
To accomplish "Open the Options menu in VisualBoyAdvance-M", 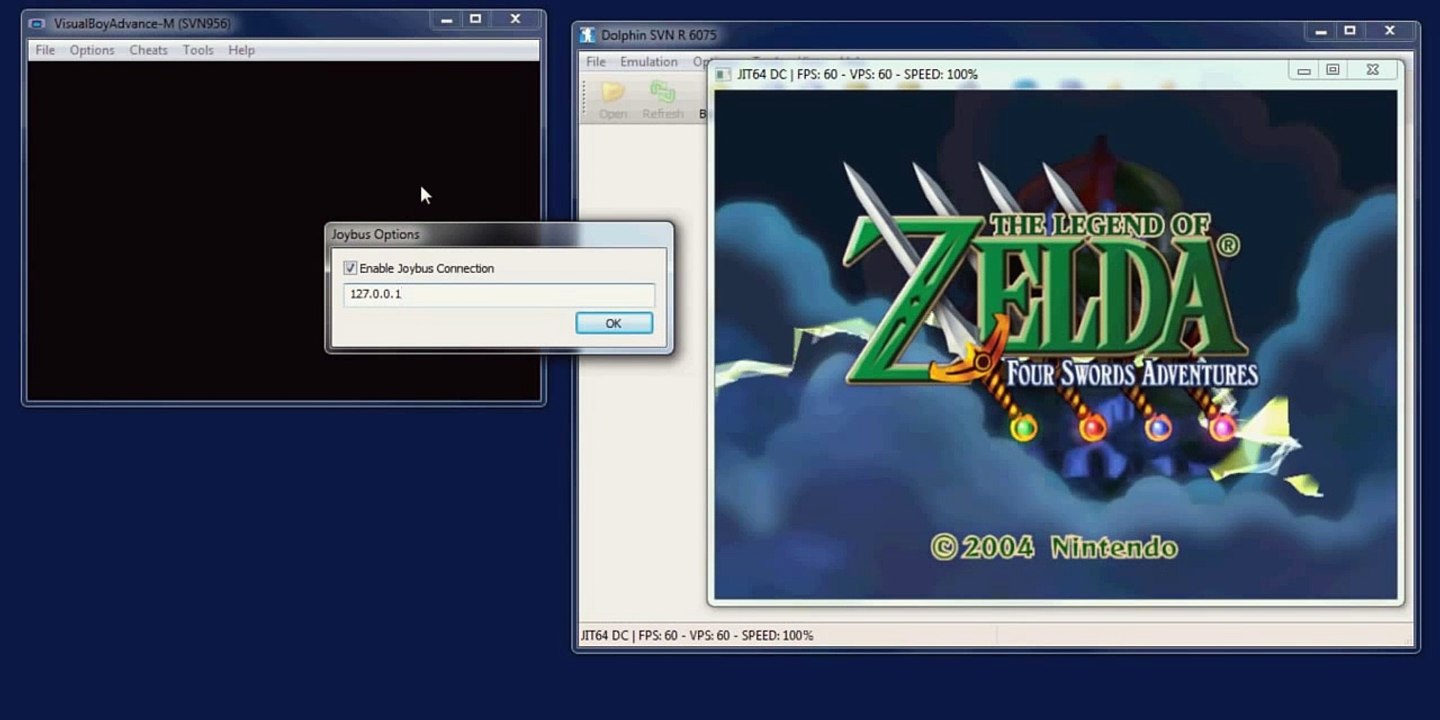I will point(92,50).
